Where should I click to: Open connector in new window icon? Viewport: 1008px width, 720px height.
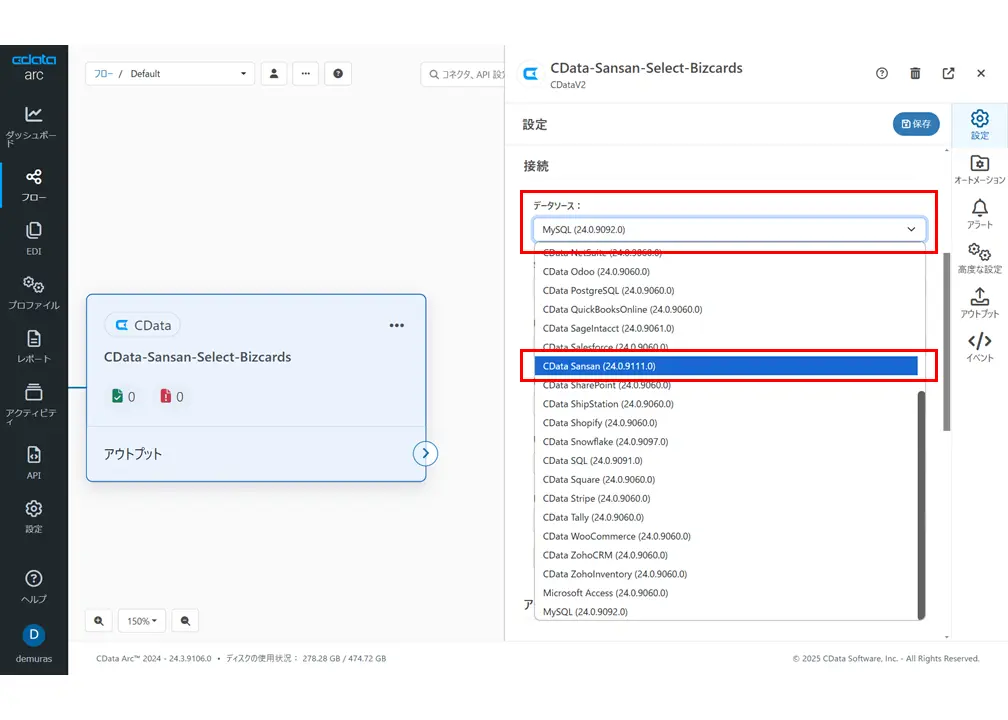coord(948,73)
